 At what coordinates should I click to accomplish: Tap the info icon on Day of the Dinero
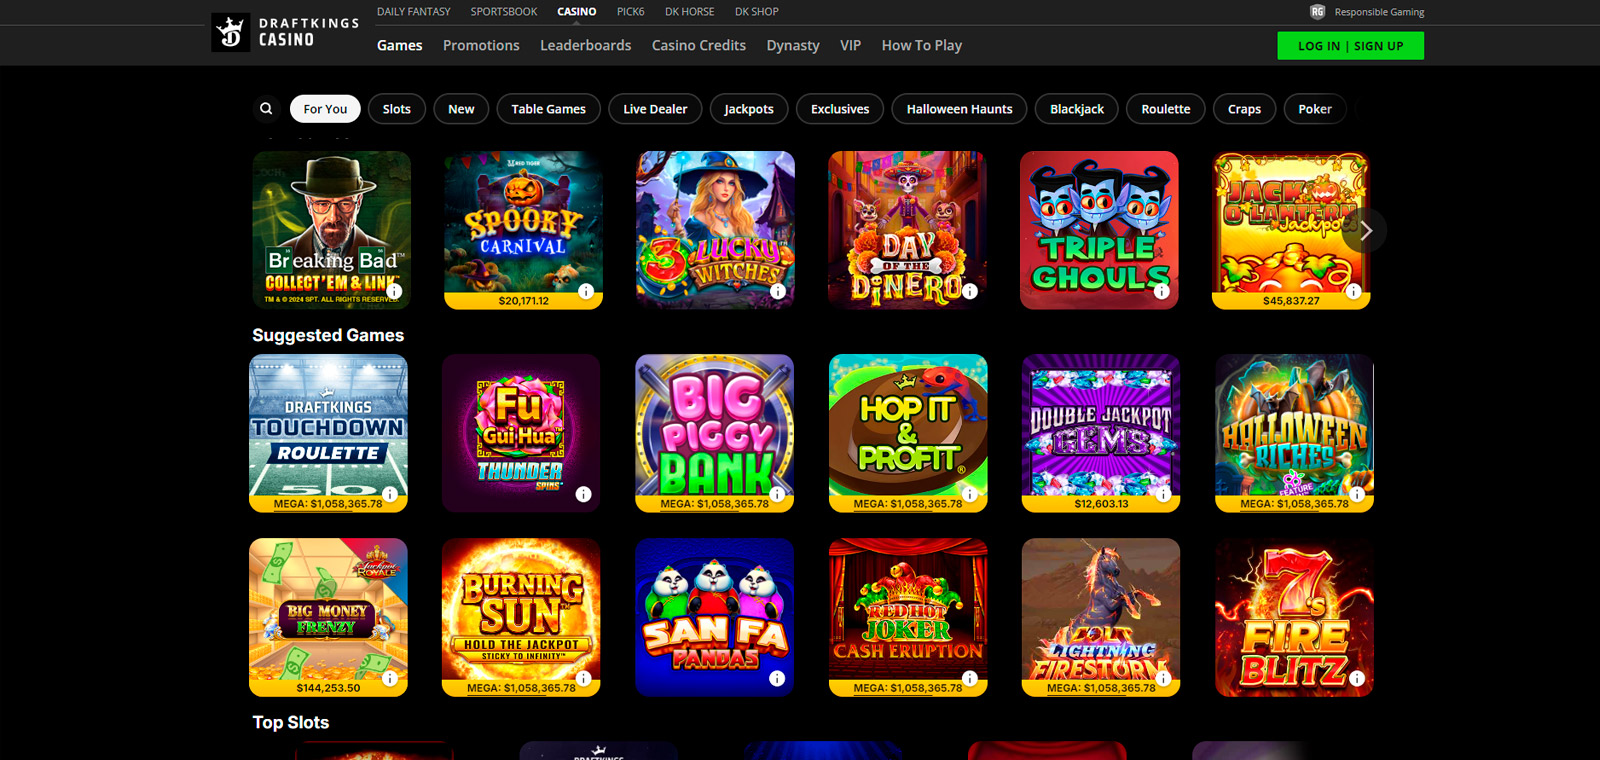(x=969, y=292)
